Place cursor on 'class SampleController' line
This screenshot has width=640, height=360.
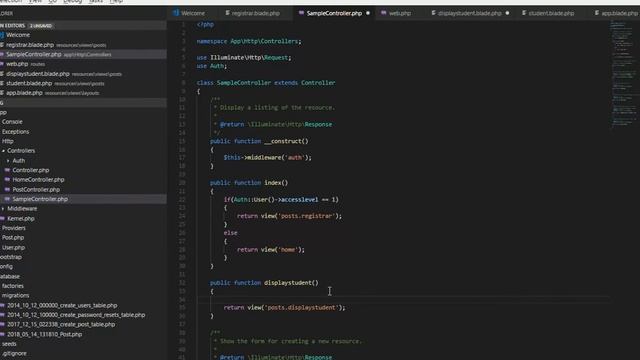pos(266,83)
